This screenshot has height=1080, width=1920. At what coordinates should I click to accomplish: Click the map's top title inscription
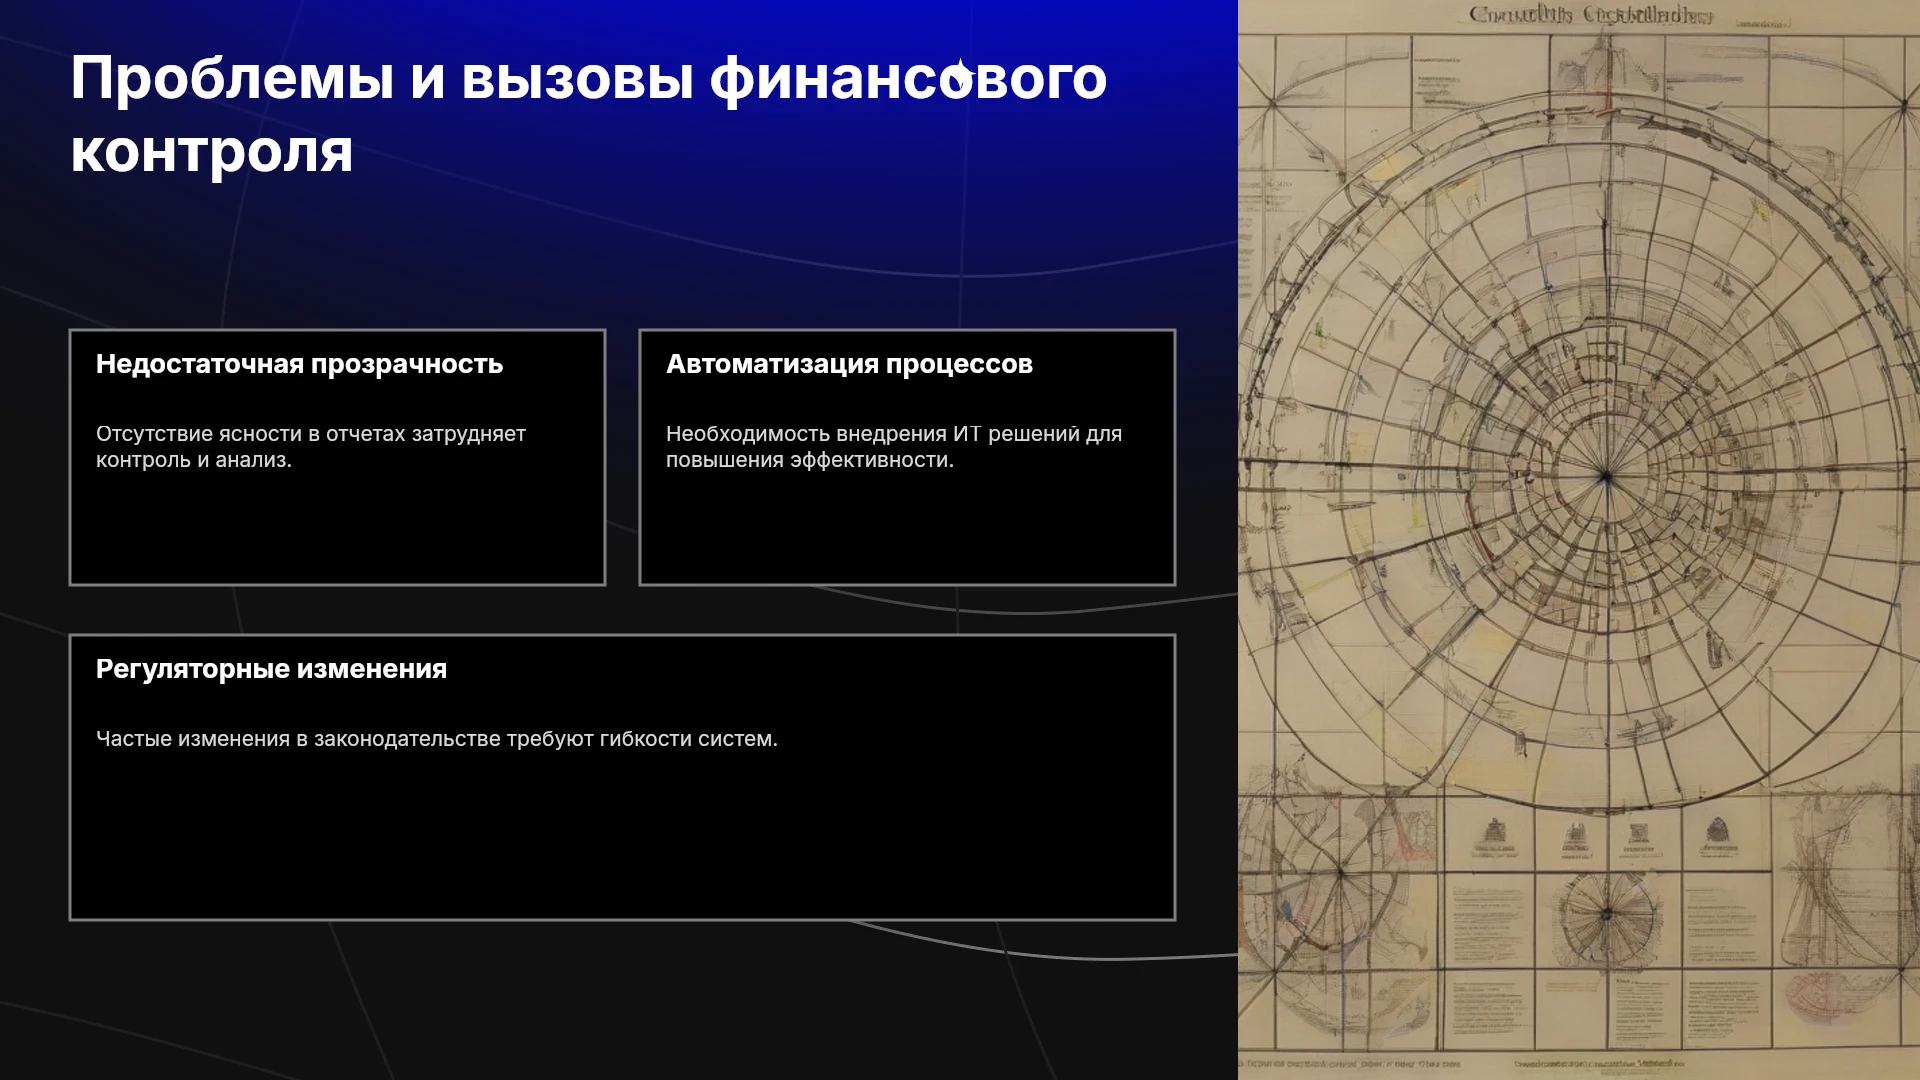[1591, 15]
